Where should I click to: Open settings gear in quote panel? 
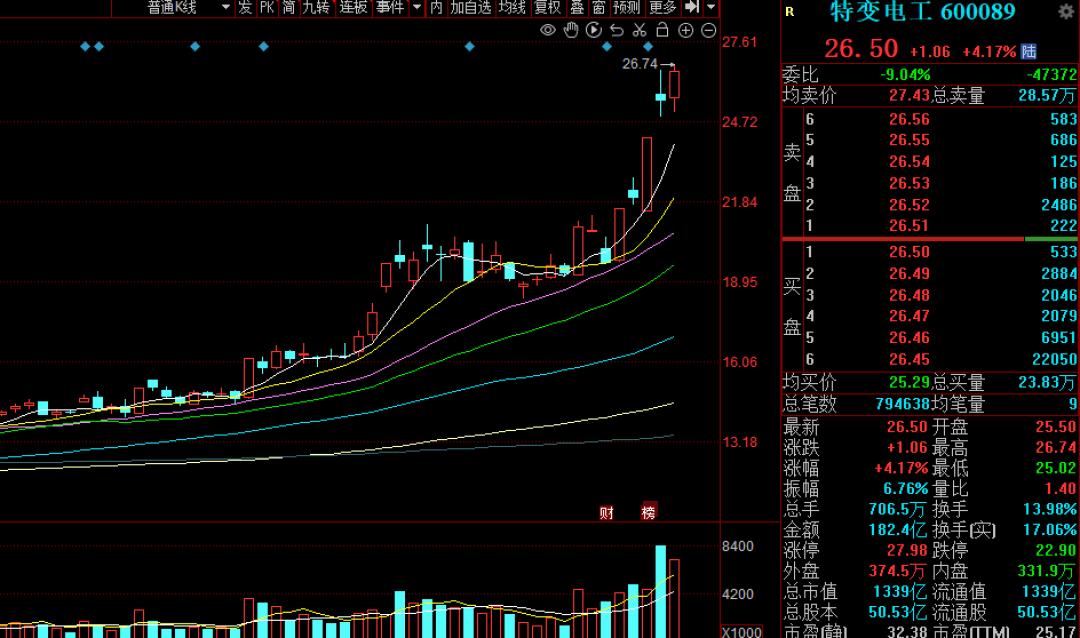tap(1066, 12)
